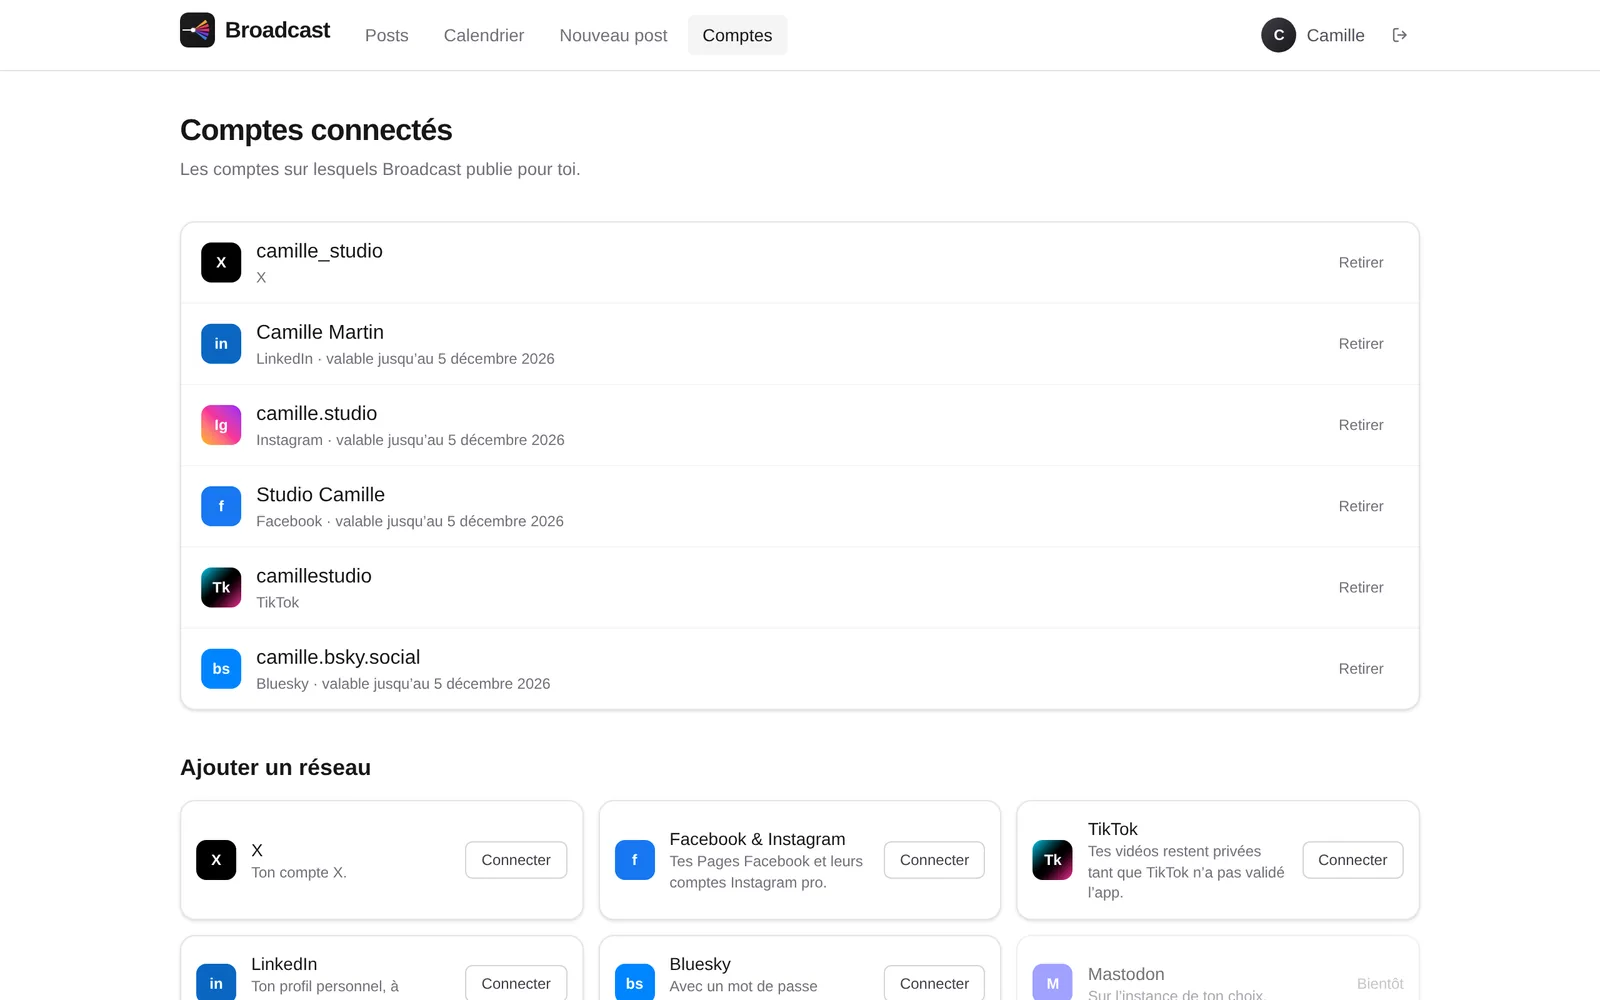
Task: Click the Broadcast logo icon
Action: coord(197,30)
